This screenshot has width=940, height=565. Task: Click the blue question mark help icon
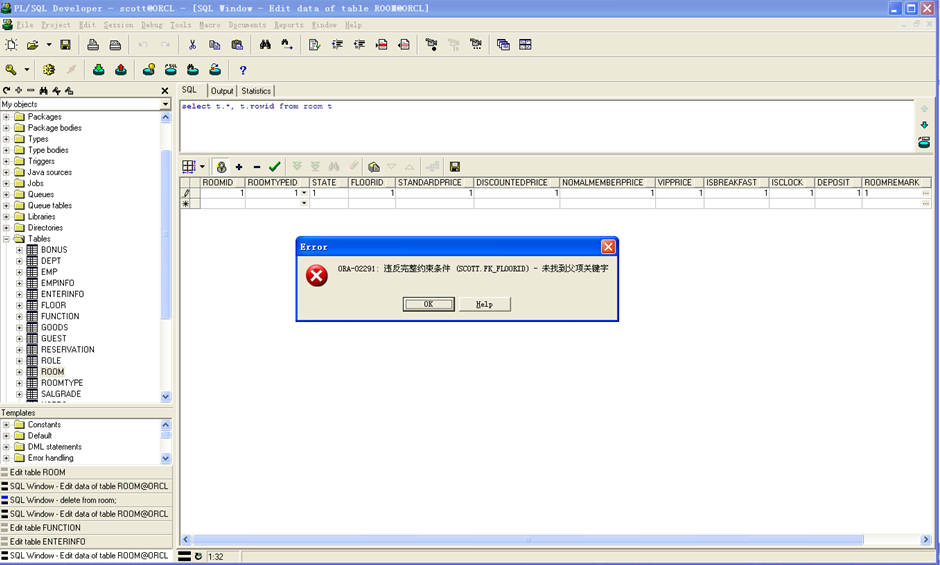(242, 70)
